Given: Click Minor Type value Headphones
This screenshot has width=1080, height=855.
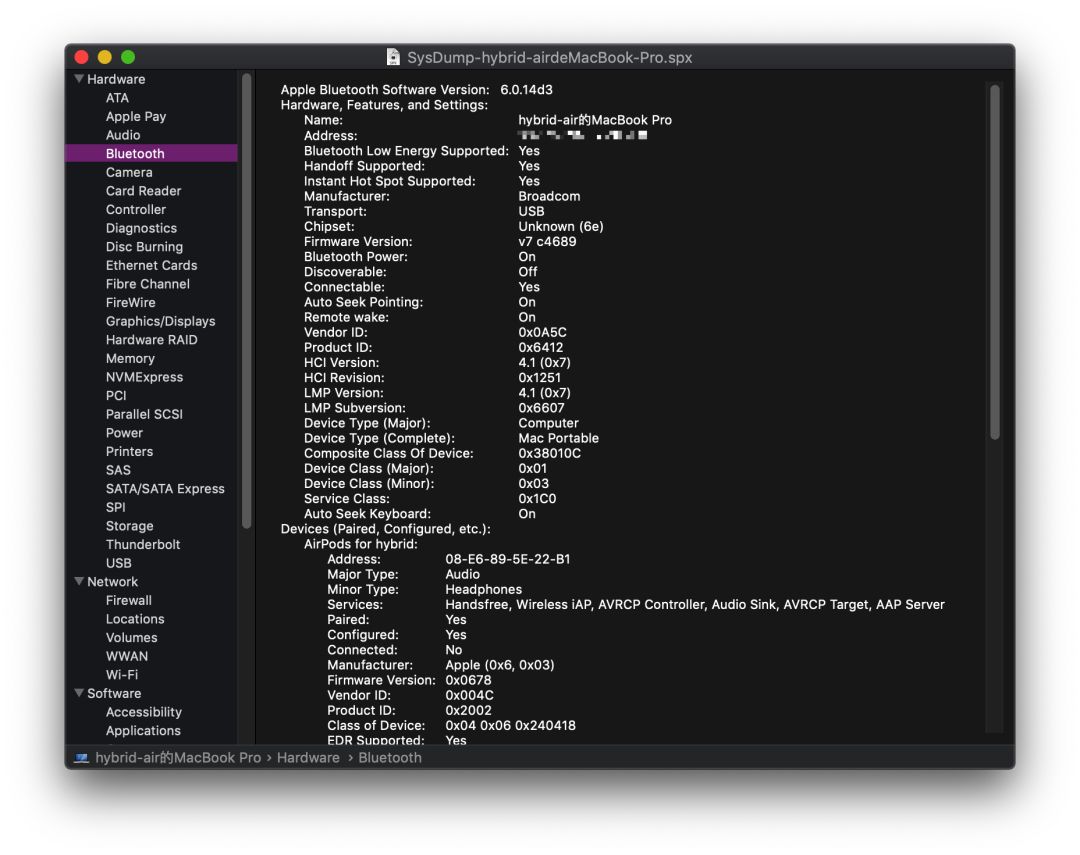Looking at the screenshot, I should 484,589.
